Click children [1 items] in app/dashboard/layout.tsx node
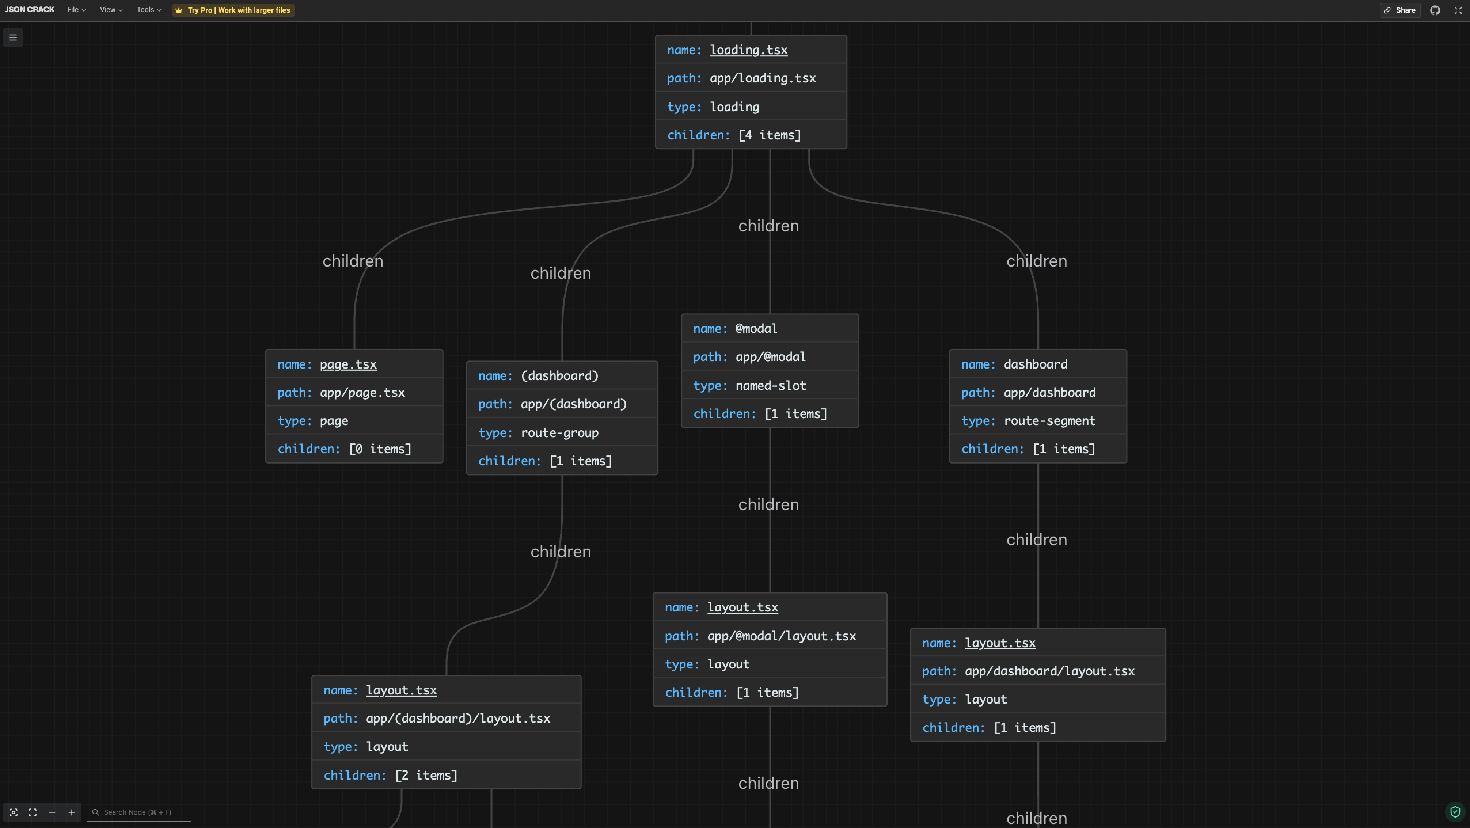1470x828 pixels. 1038,728
